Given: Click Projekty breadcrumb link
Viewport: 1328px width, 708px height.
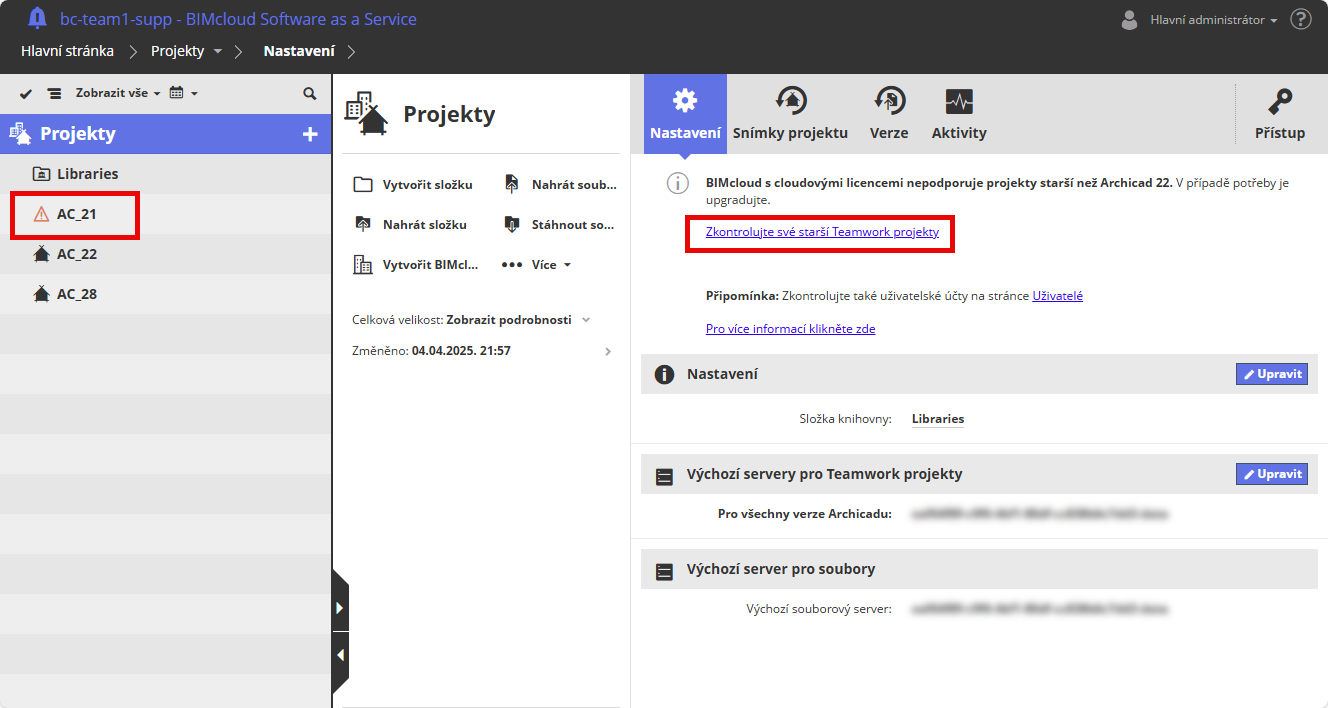Looking at the screenshot, I should tap(177, 50).
